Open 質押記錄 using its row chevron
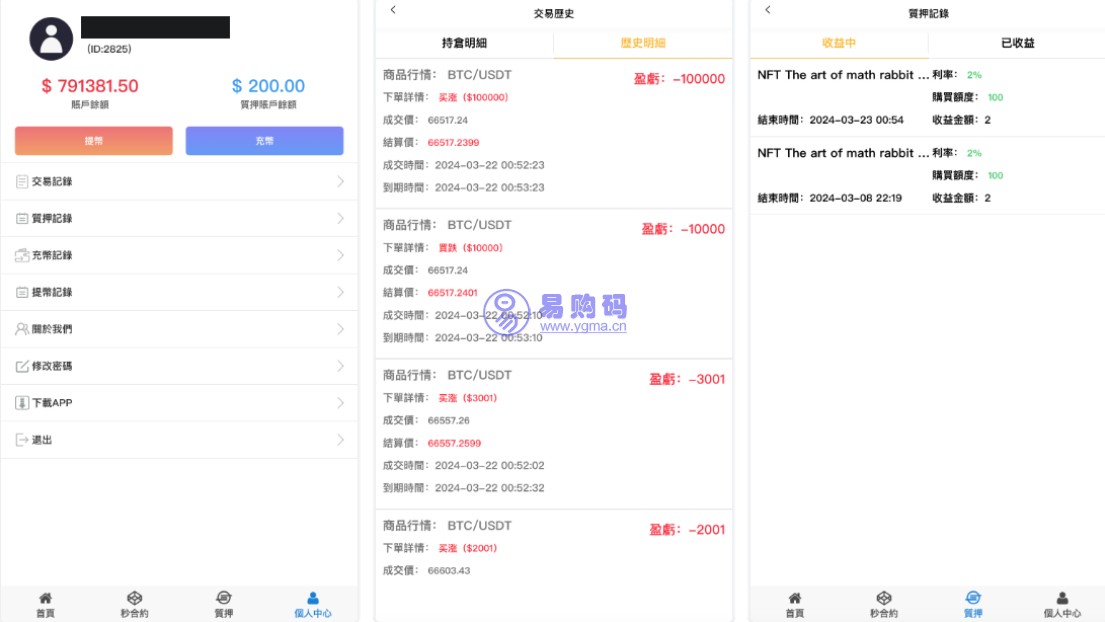 tap(340, 219)
